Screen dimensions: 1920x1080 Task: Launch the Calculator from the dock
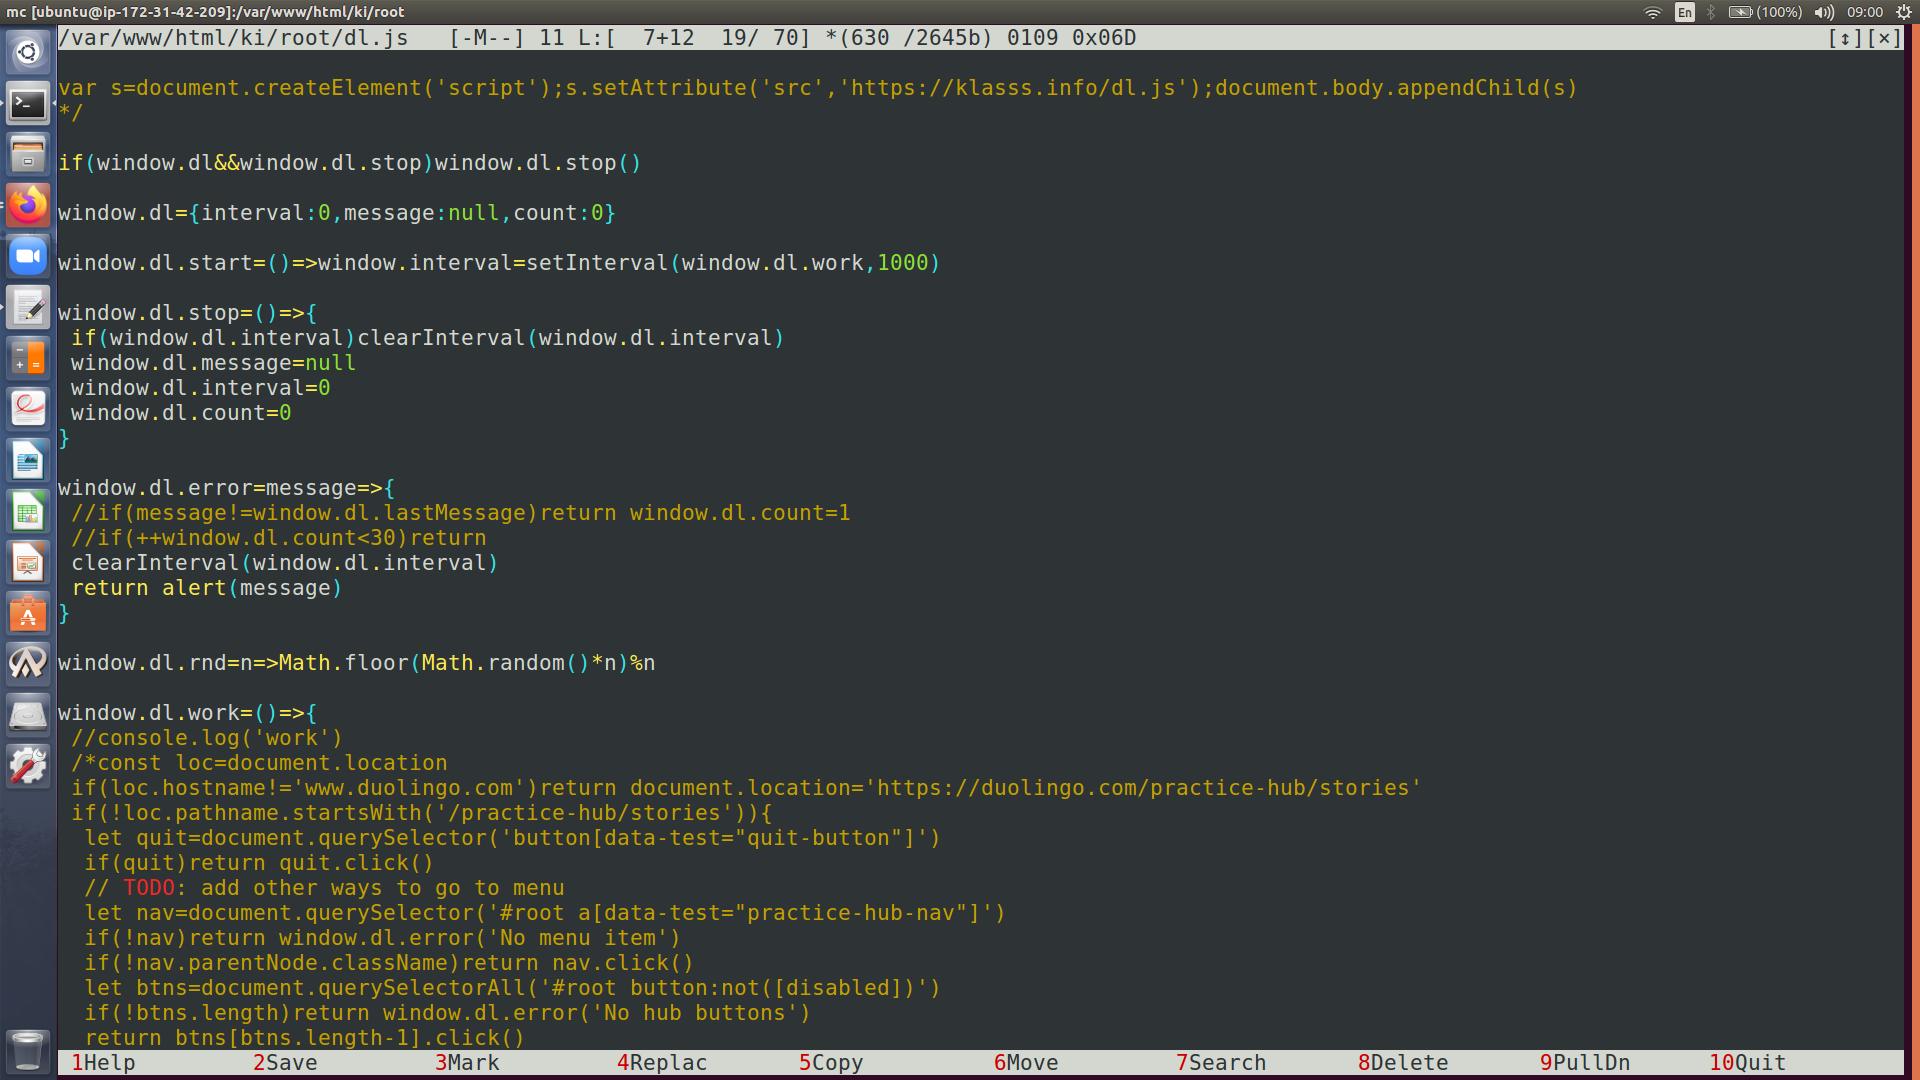[28, 359]
